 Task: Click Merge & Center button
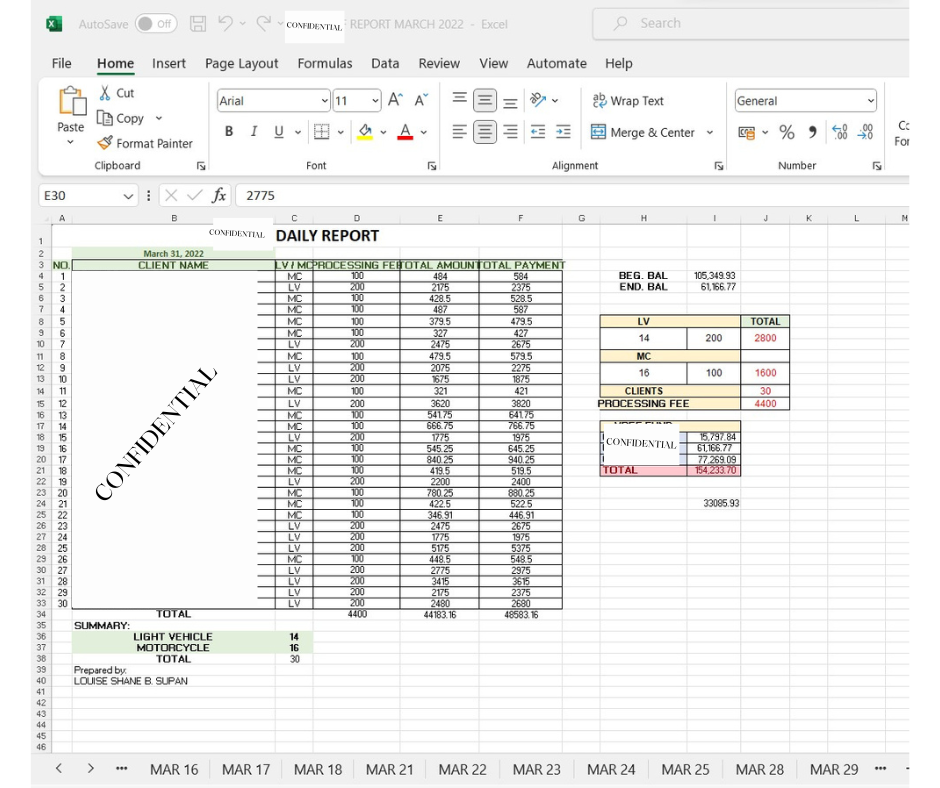(x=642, y=132)
